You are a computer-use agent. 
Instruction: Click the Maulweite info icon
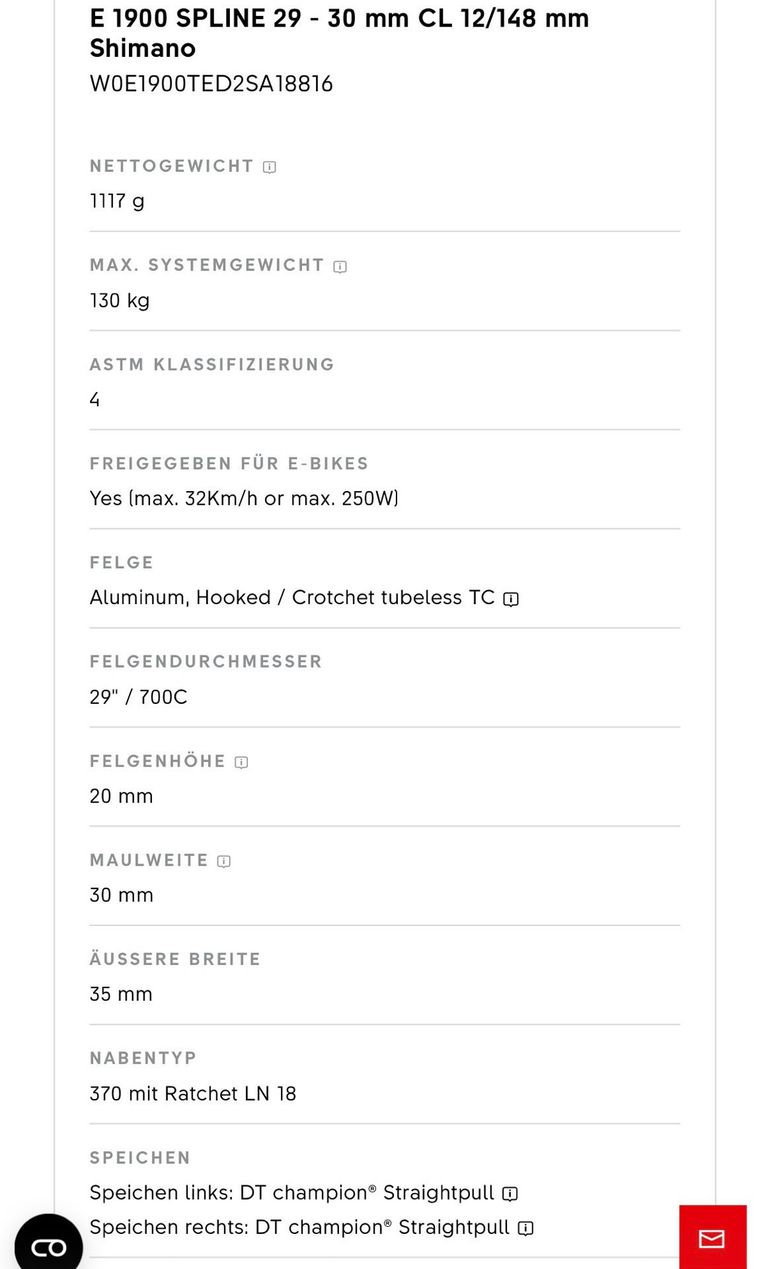pyautogui.click(x=224, y=861)
